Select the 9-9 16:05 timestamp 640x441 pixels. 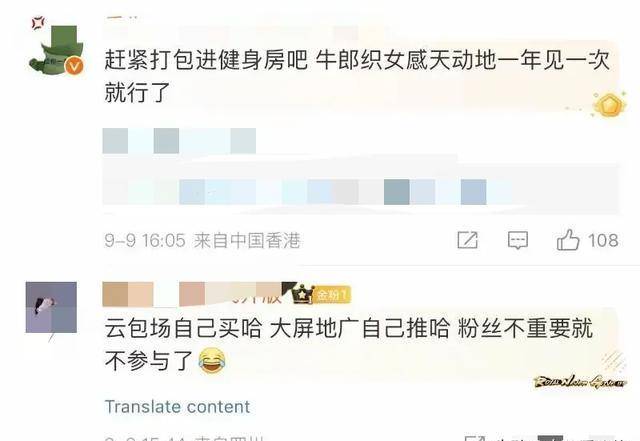[x=145, y=241]
